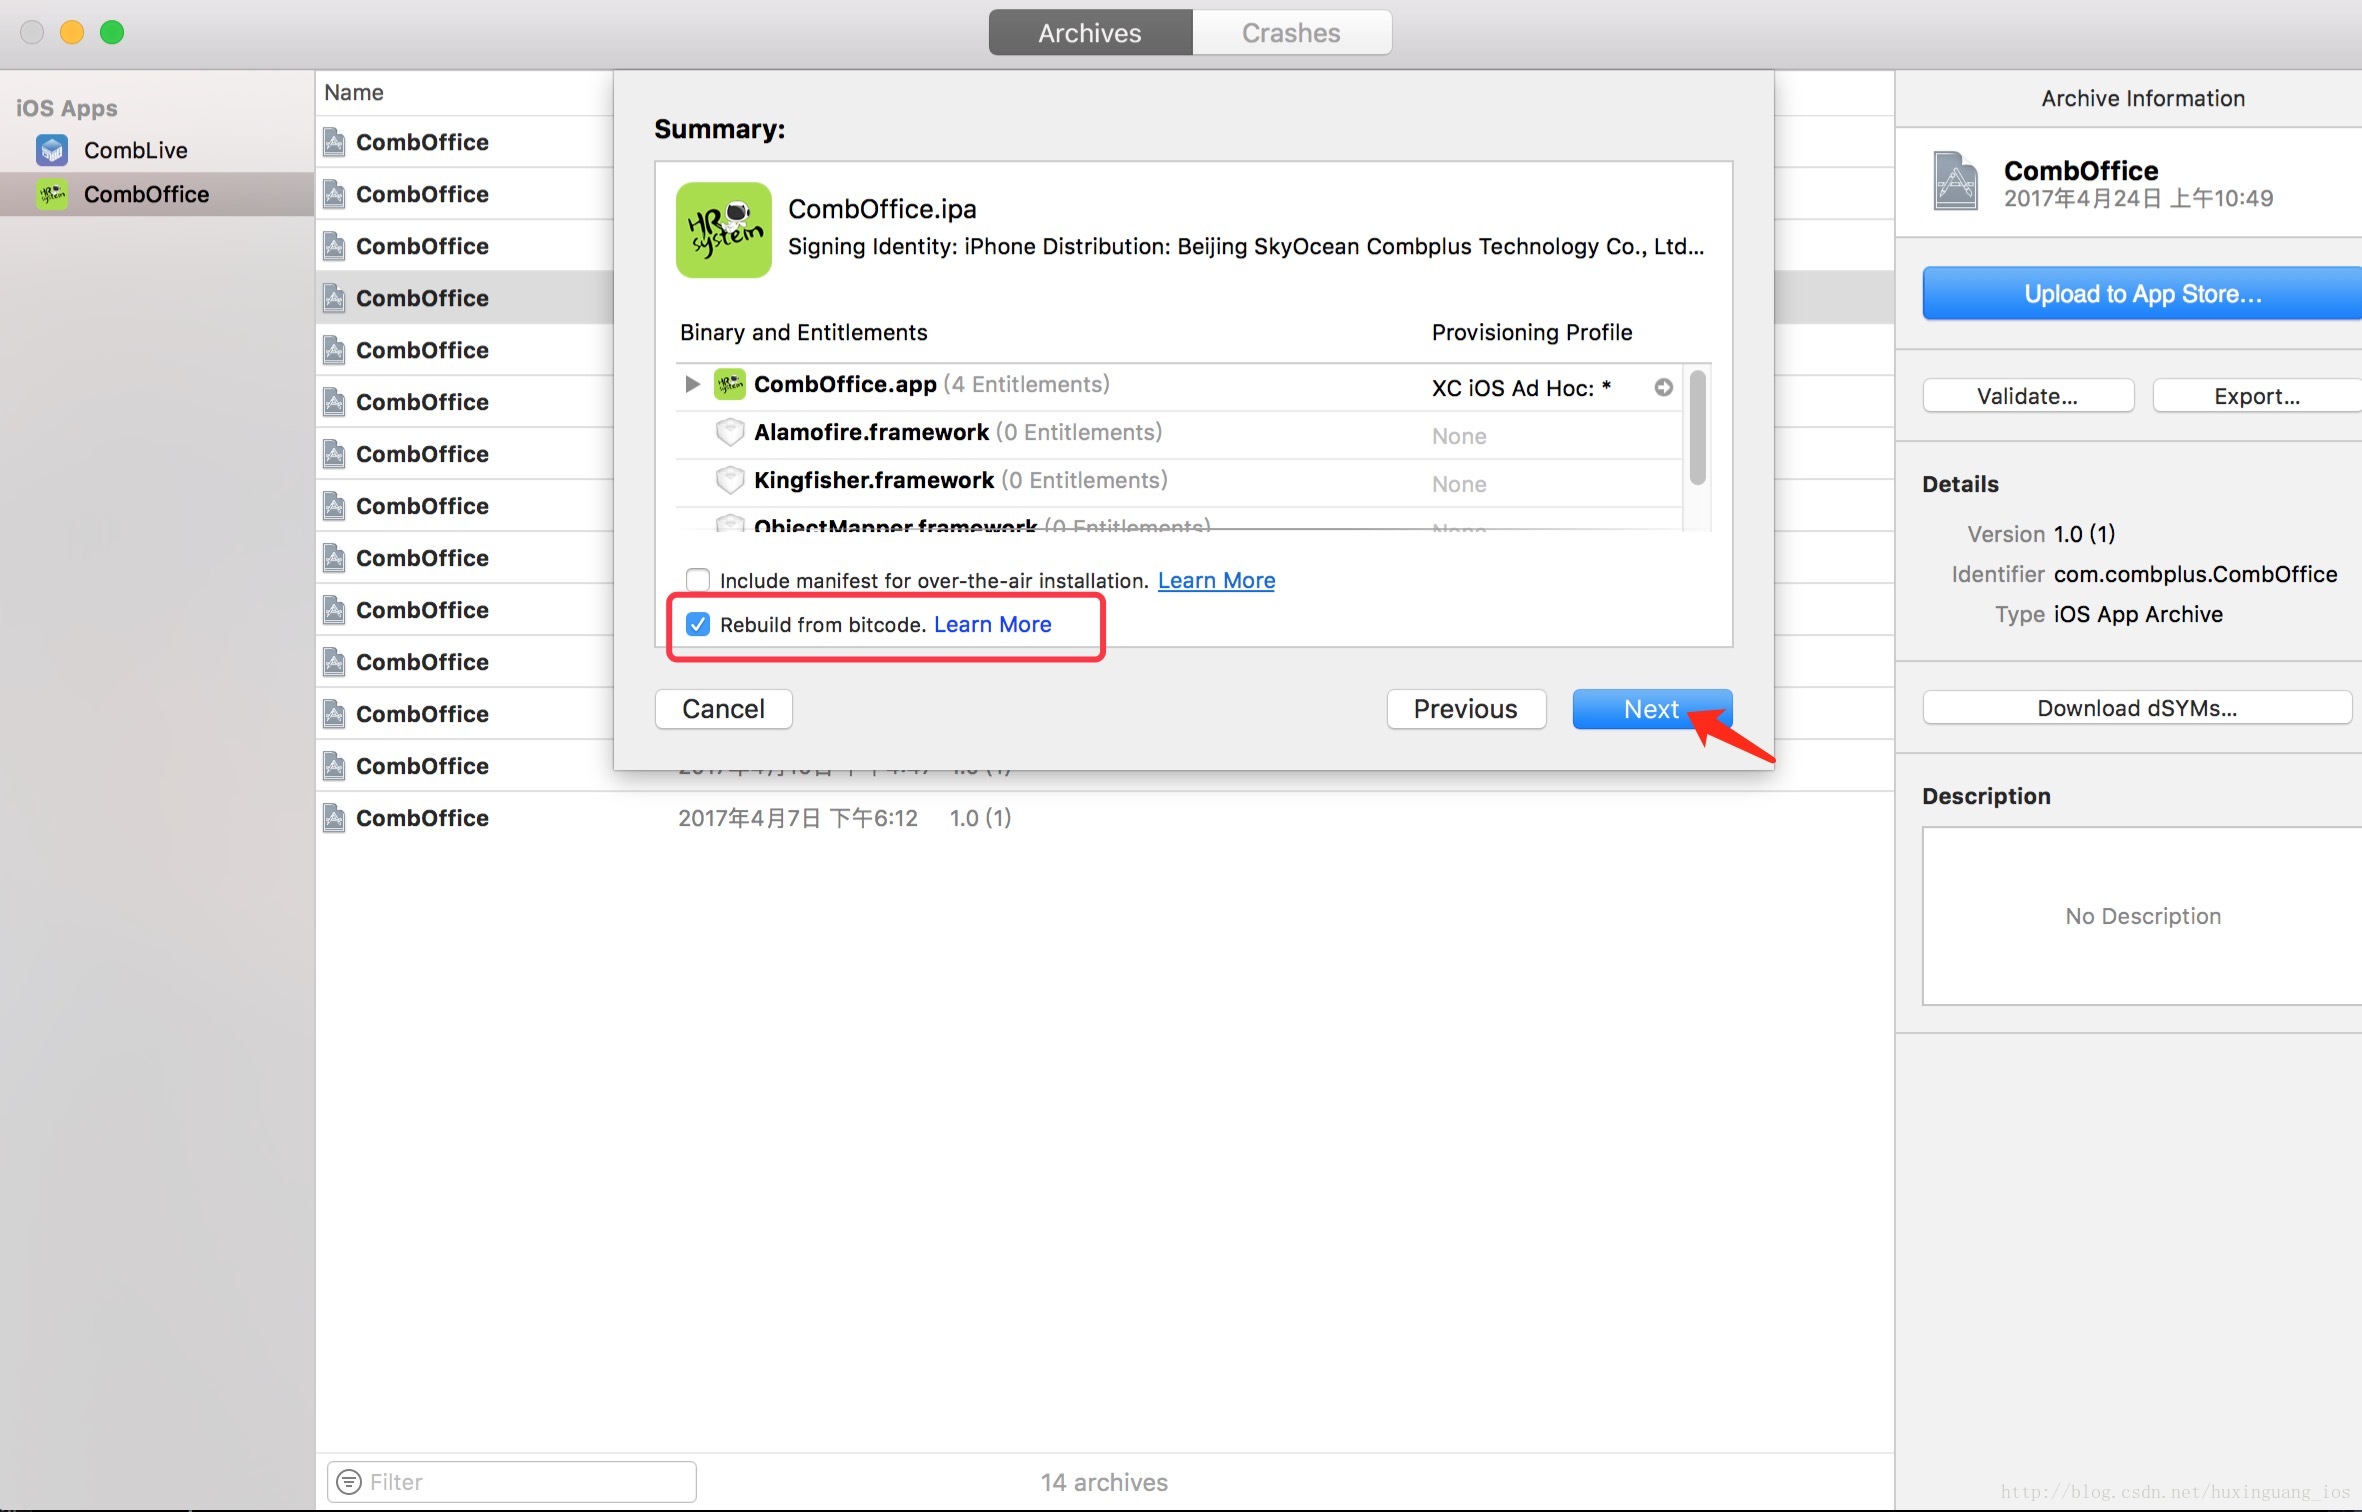Image resolution: width=2362 pixels, height=1512 pixels.
Task: Click Learn More link for bitcode
Action: [992, 623]
